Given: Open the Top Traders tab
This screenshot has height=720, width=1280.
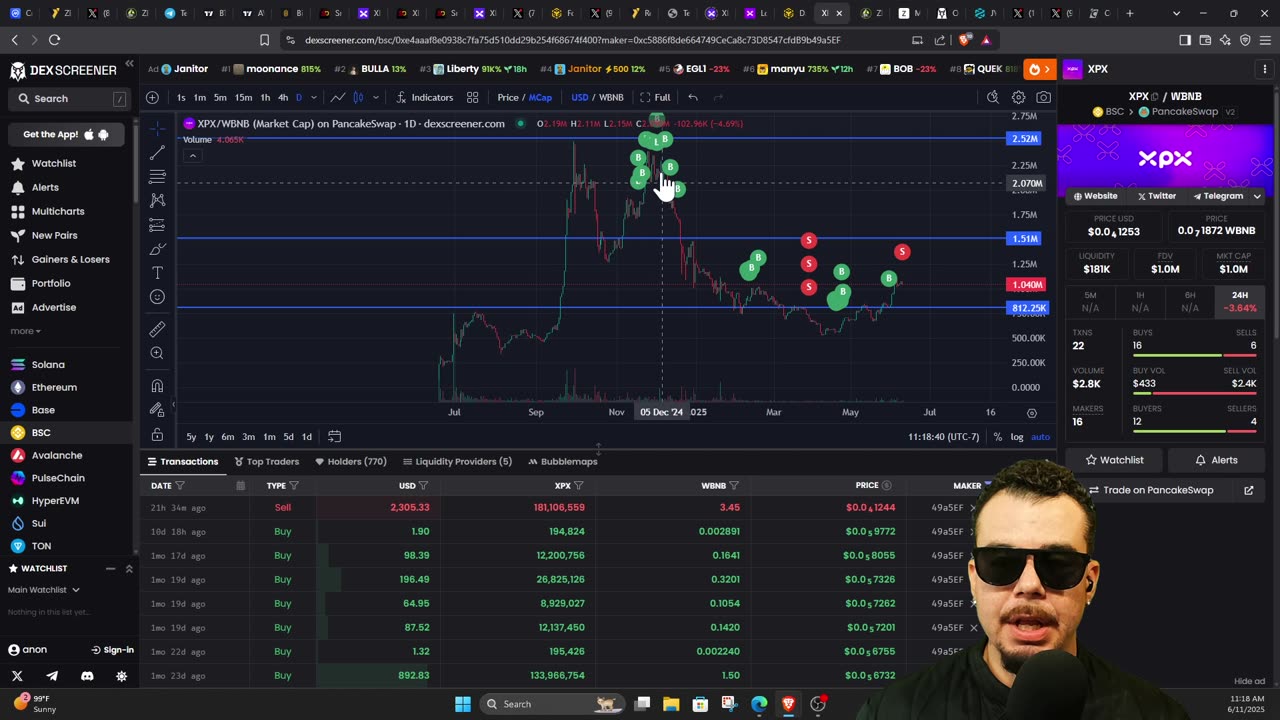Looking at the screenshot, I should click(x=266, y=461).
